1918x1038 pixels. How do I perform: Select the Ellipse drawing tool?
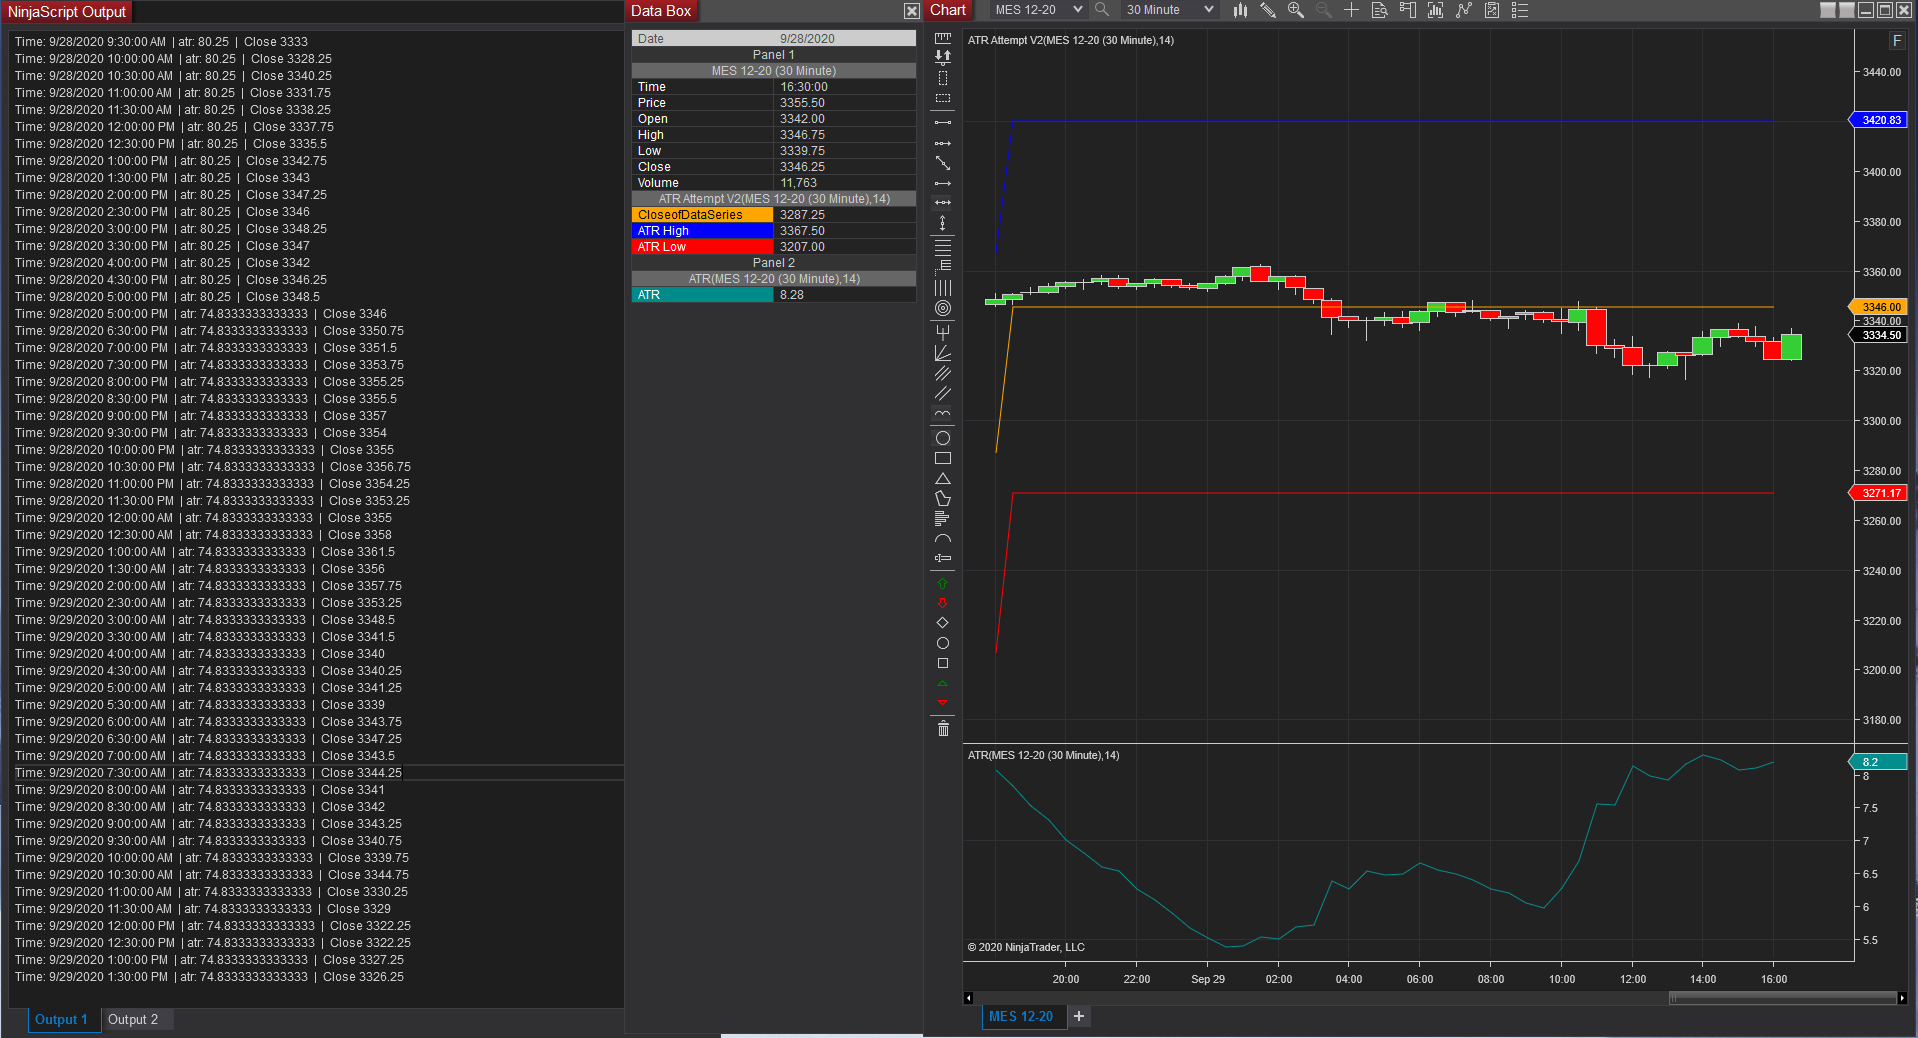943,438
